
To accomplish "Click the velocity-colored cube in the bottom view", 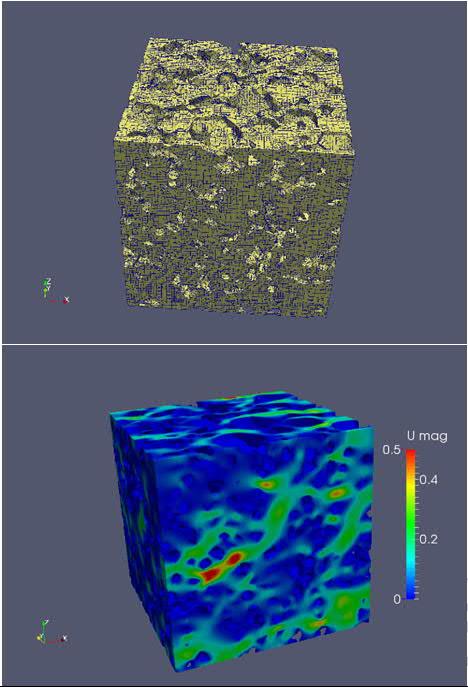I will click(x=241, y=532).
